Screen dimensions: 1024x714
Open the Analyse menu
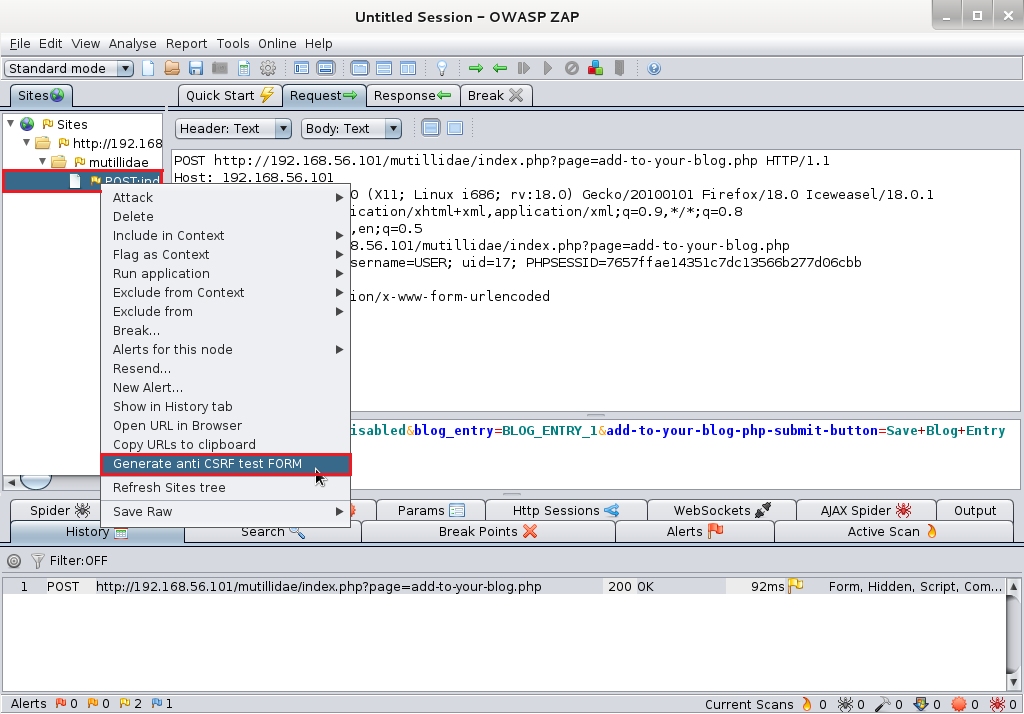[133, 43]
